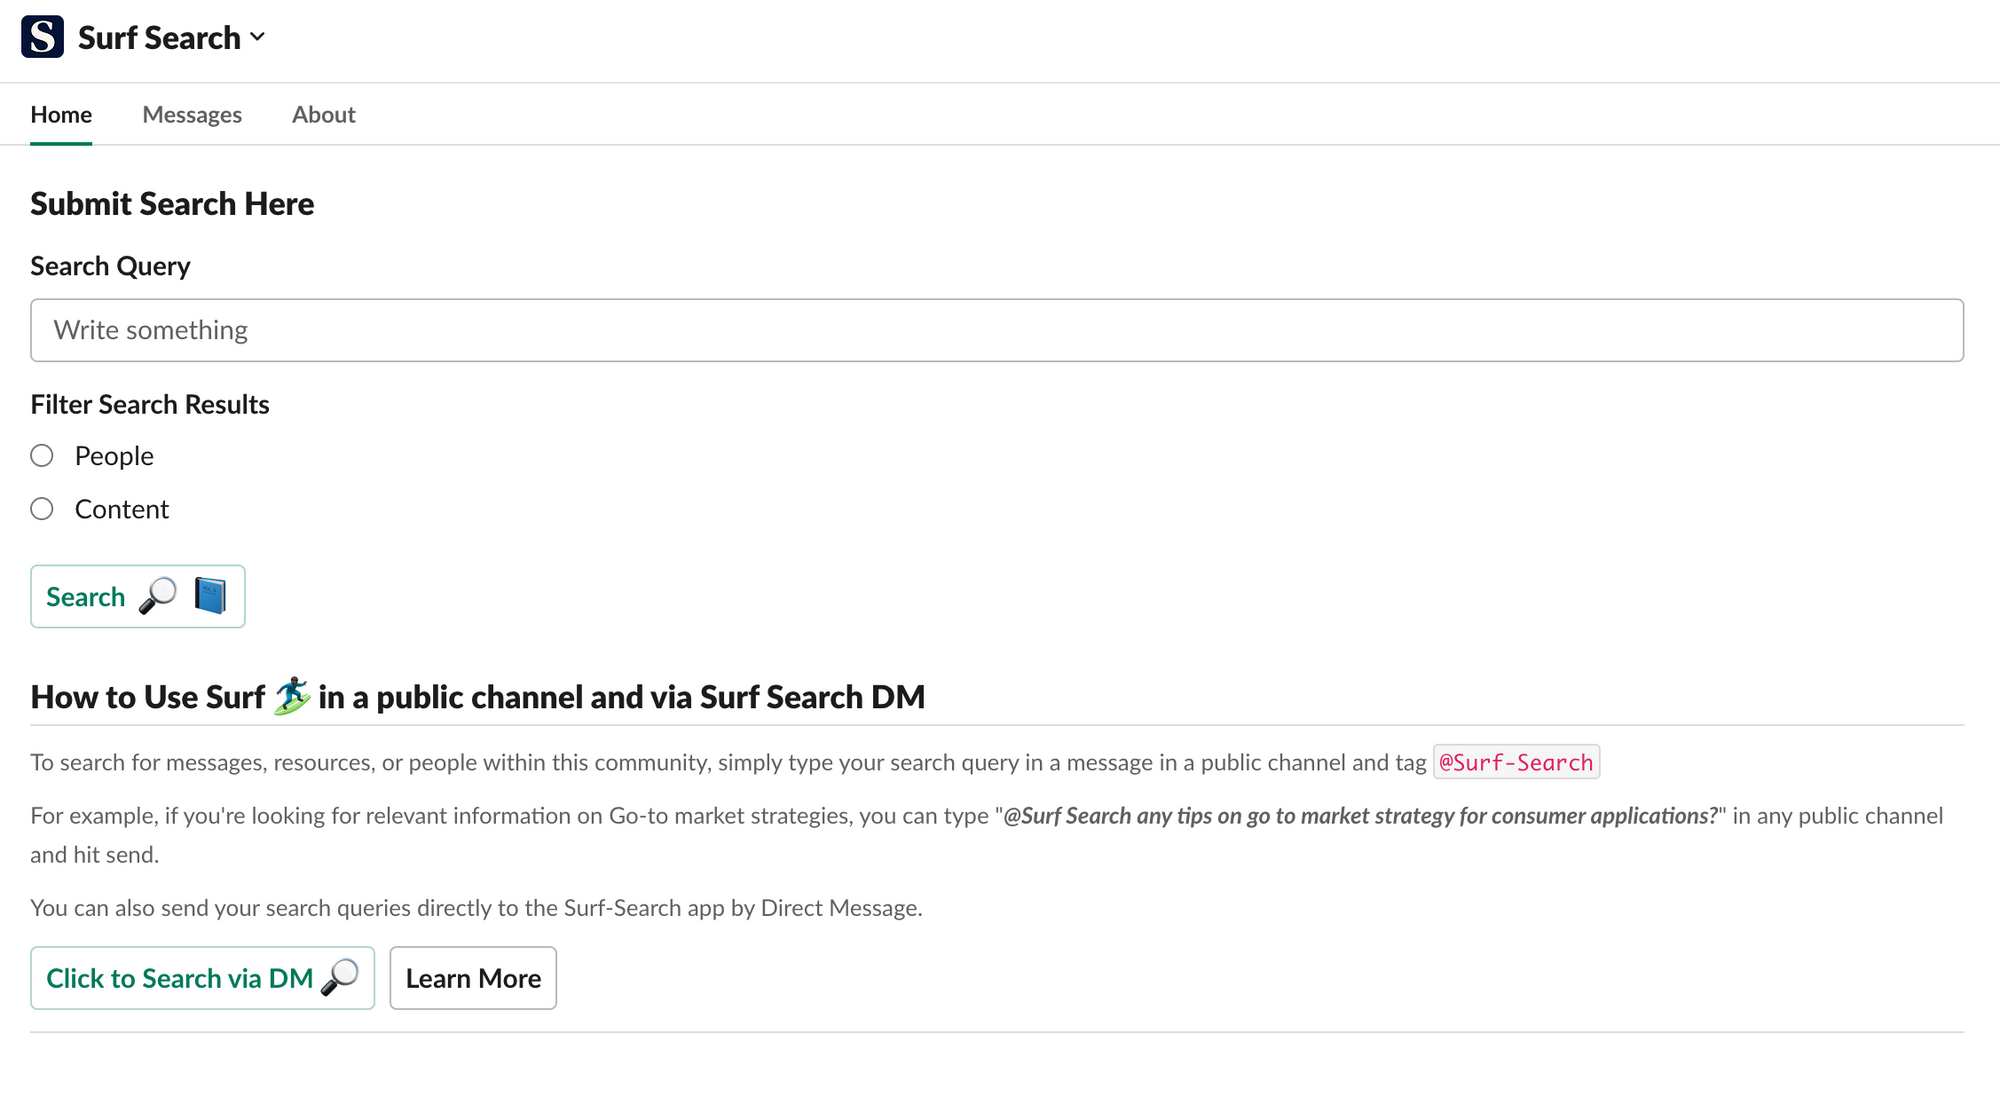Switch to the About tab

tap(324, 114)
